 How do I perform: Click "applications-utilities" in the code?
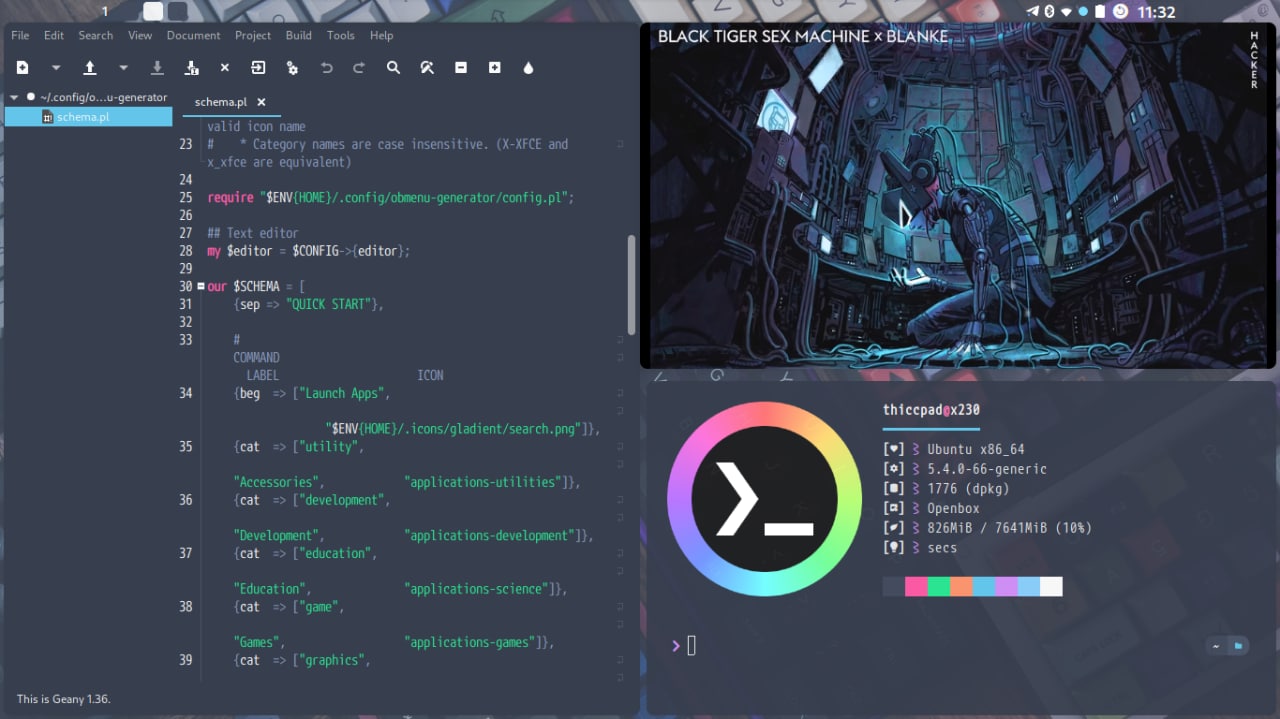pyautogui.click(x=484, y=482)
